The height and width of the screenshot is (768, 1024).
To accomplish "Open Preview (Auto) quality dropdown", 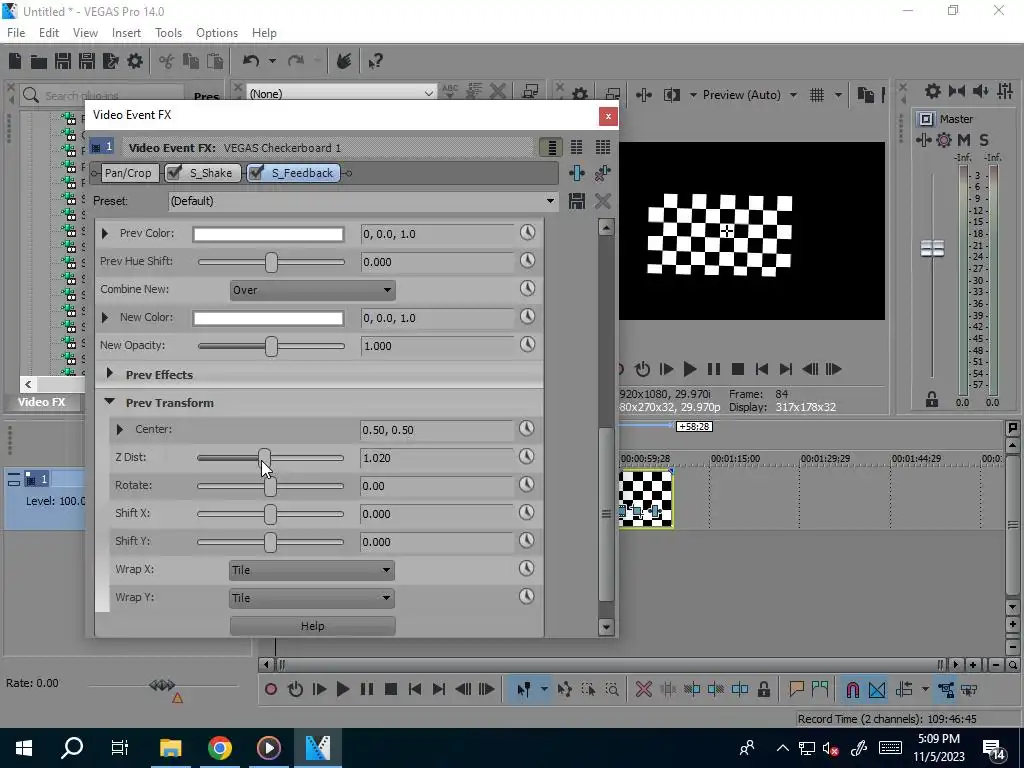I will point(750,95).
